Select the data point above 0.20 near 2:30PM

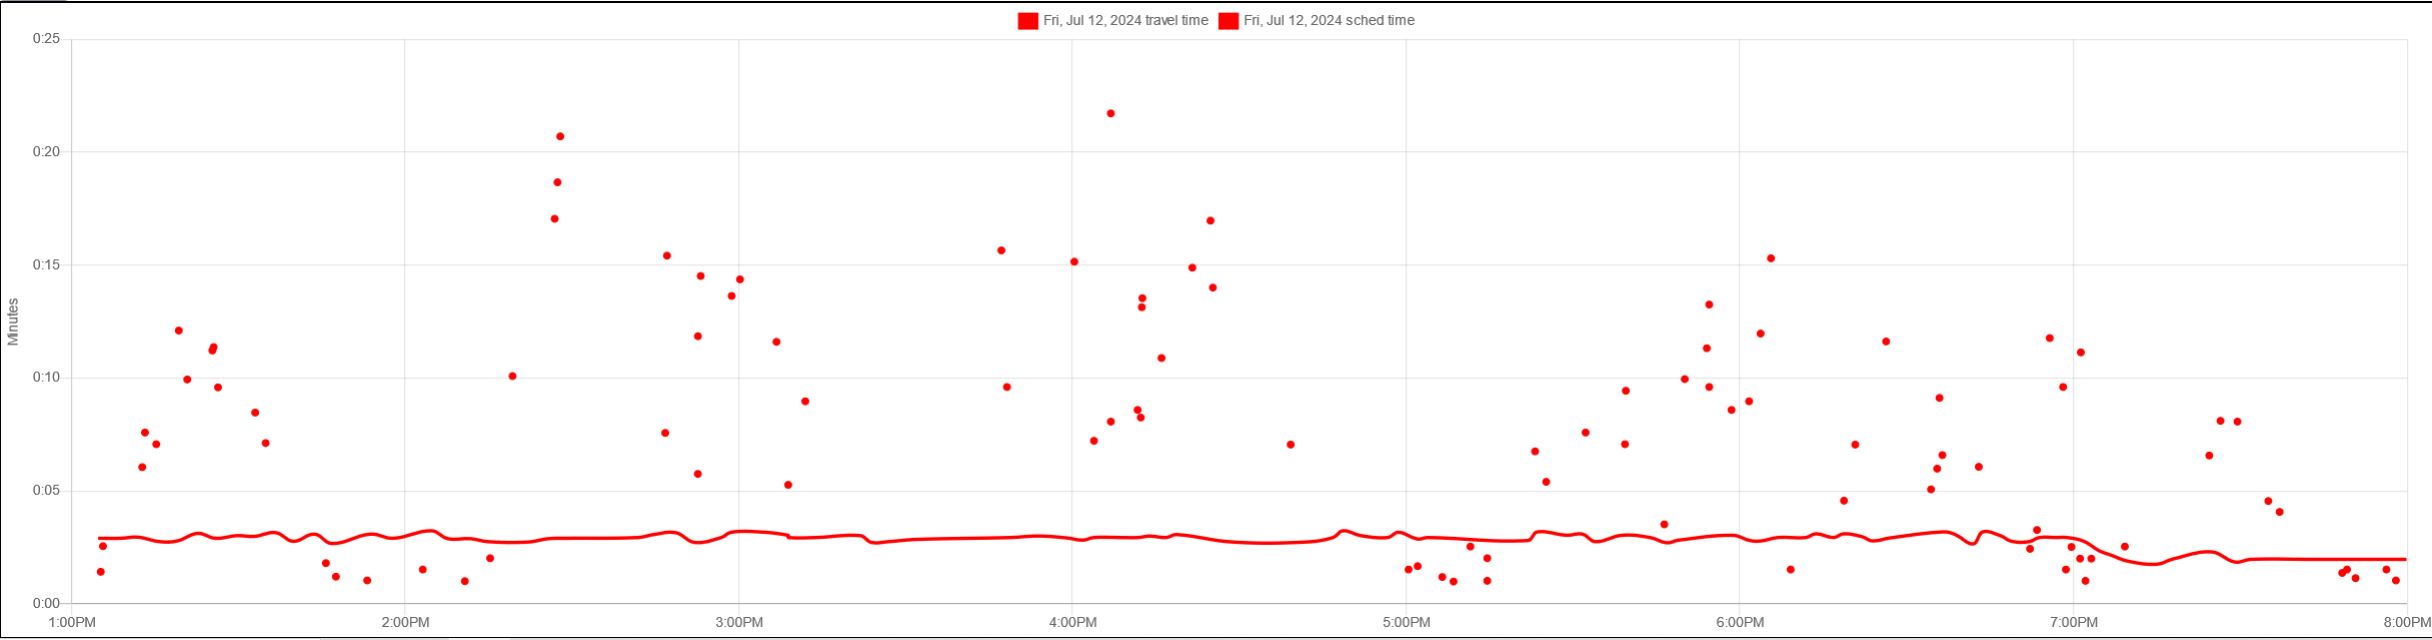560,137
